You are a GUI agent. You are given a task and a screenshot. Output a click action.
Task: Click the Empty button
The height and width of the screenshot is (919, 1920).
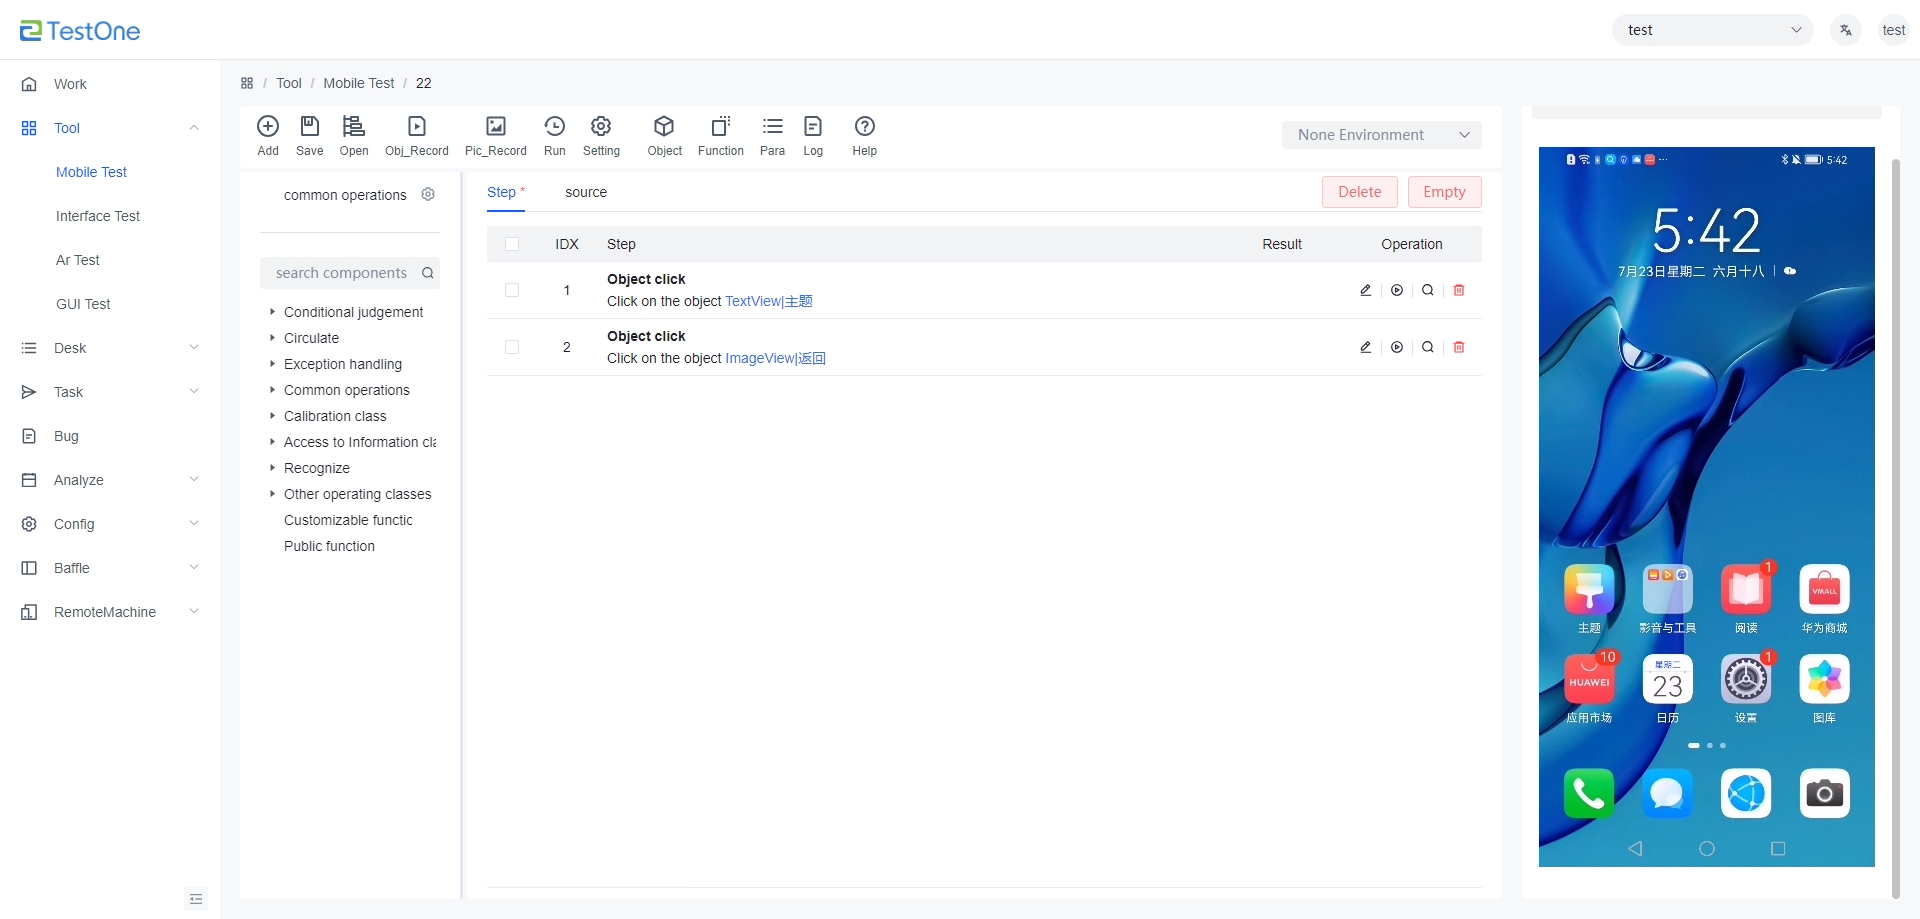1444,192
